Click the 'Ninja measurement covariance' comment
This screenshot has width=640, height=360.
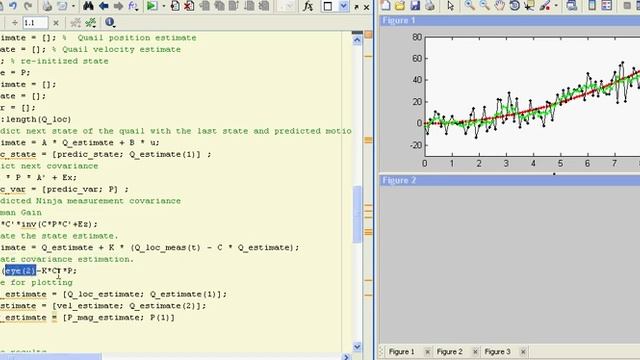tap(108, 201)
